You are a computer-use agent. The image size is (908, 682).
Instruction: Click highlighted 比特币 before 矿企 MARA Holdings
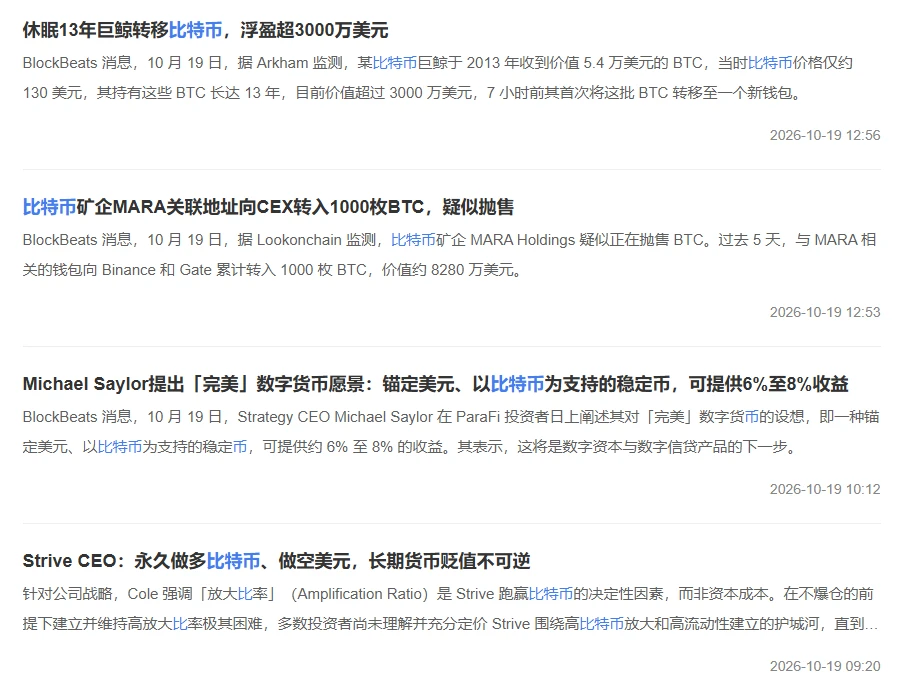[413, 240]
